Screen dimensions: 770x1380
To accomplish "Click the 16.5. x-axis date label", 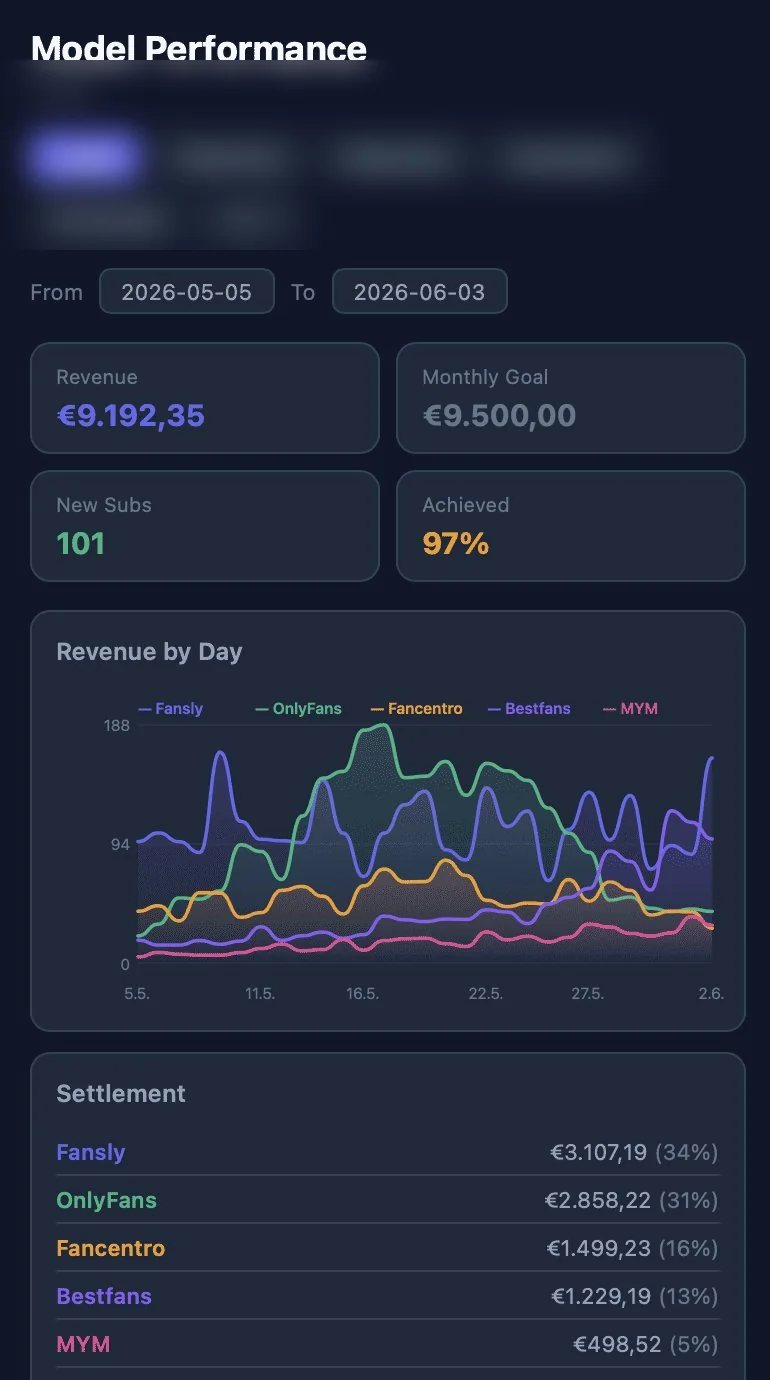I will coord(362,994).
